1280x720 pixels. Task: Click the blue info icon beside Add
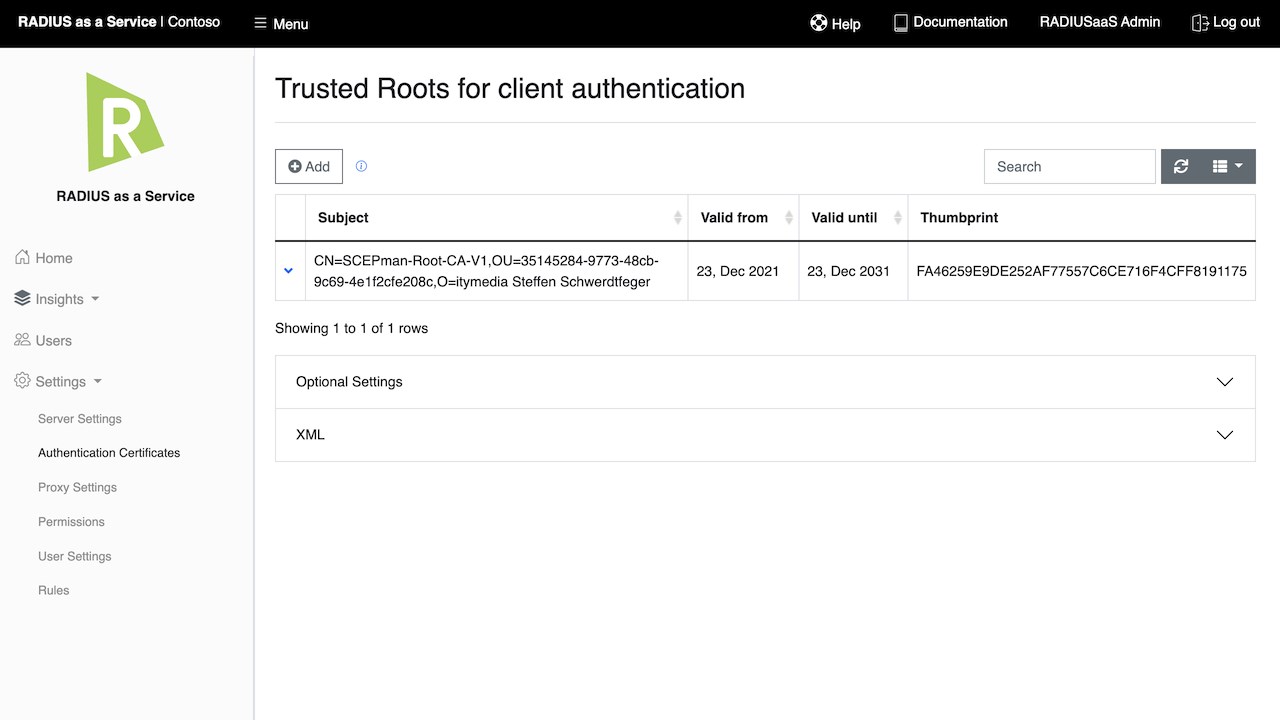(361, 166)
